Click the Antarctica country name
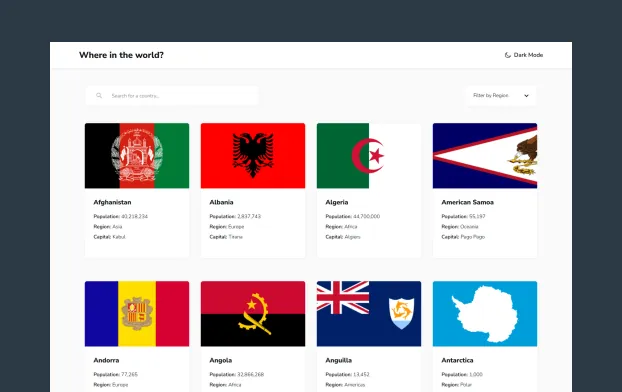The height and width of the screenshot is (392, 622). coord(457,360)
